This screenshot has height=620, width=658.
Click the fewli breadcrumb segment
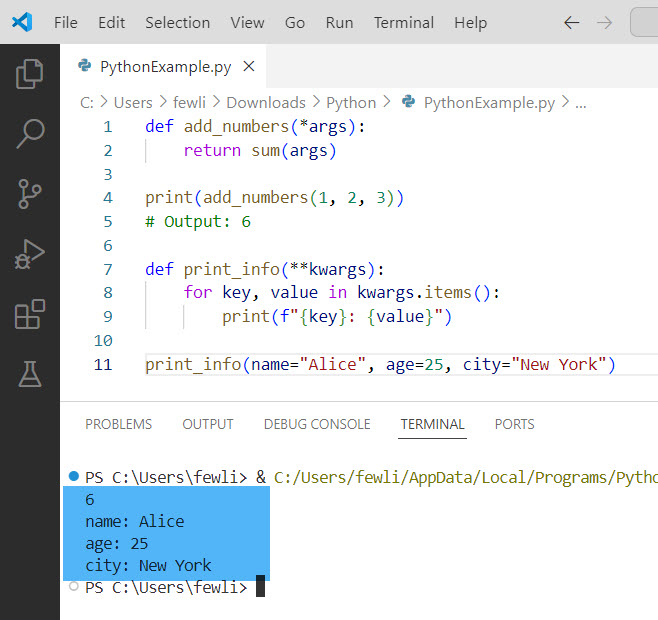pos(189,103)
